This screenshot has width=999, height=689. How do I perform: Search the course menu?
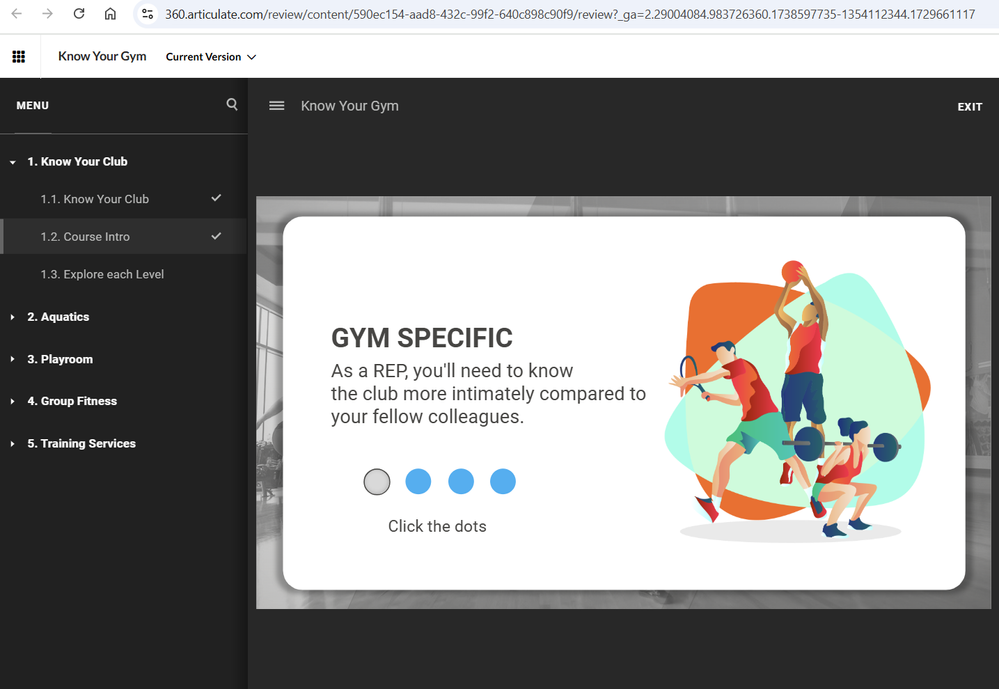pyautogui.click(x=232, y=104)
